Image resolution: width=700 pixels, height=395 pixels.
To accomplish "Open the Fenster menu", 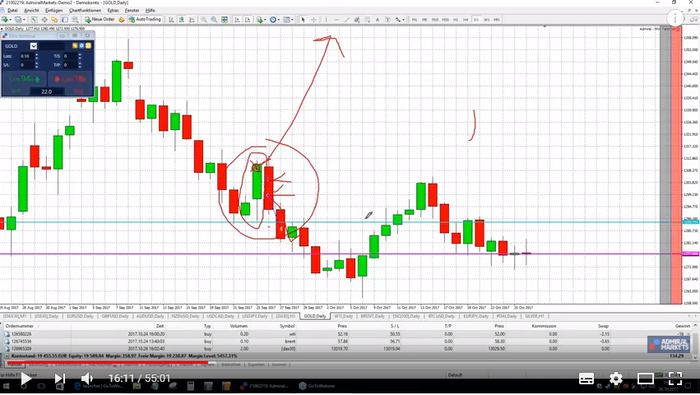I will [132, 10].
